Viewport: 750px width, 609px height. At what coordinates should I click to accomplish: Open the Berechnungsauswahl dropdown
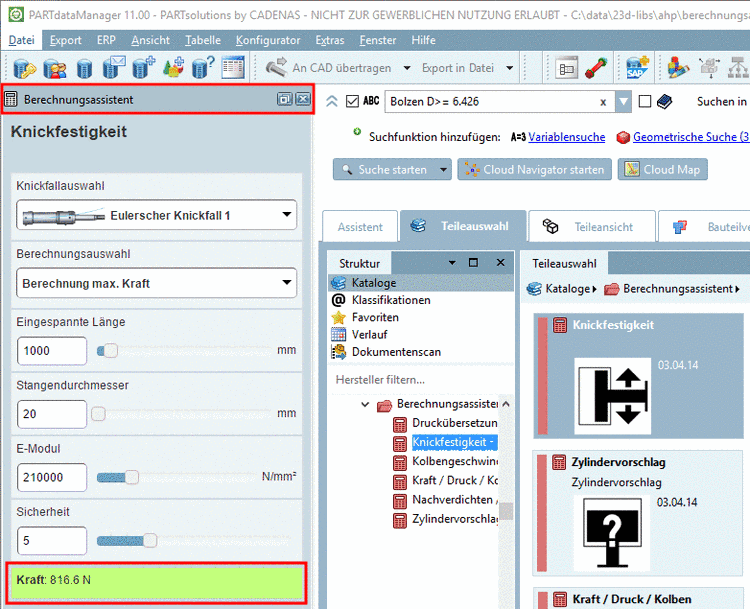(x=156, y=283)
